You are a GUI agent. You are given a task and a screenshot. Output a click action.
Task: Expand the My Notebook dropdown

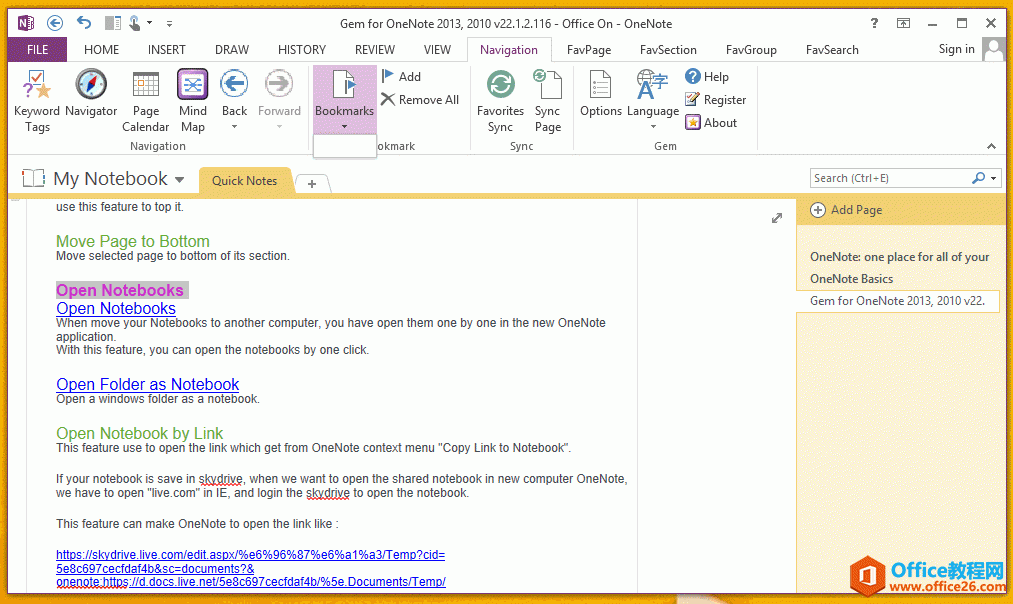(180, 180)
